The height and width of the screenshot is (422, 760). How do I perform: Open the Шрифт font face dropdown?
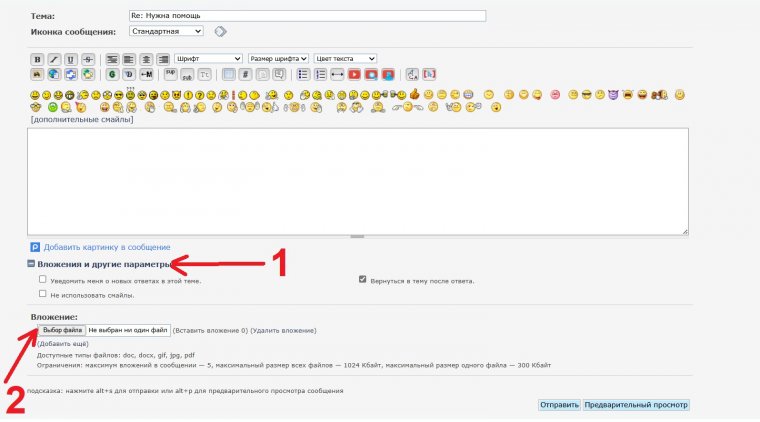click(x=208, y=59)
